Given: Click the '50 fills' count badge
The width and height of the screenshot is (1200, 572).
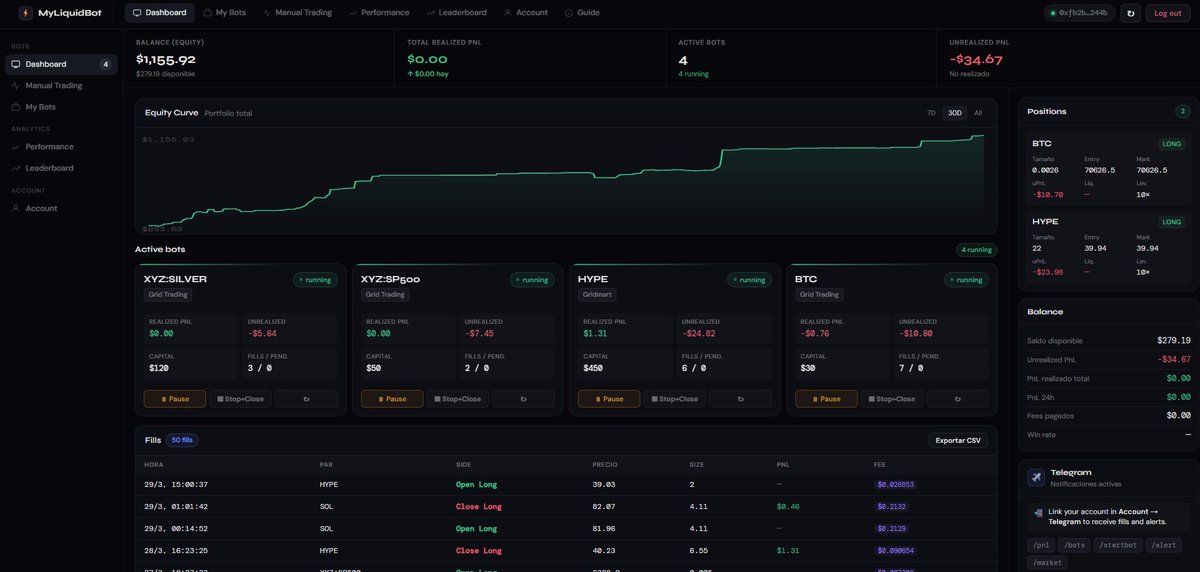Looking at the screenshot, I should point(182,440).
